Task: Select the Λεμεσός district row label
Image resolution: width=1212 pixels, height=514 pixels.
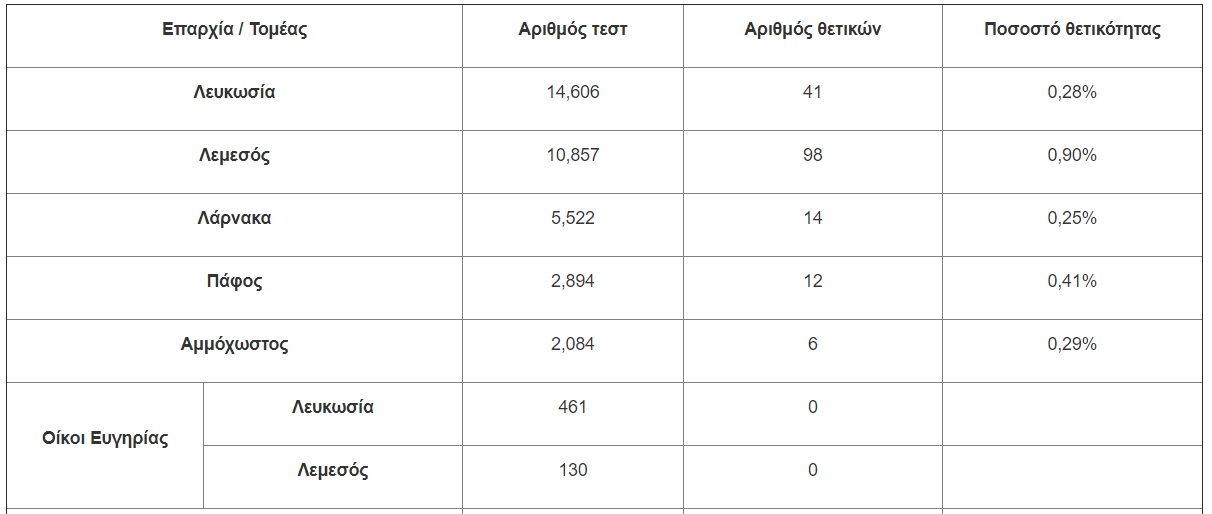Action: (x=234, y=156)
